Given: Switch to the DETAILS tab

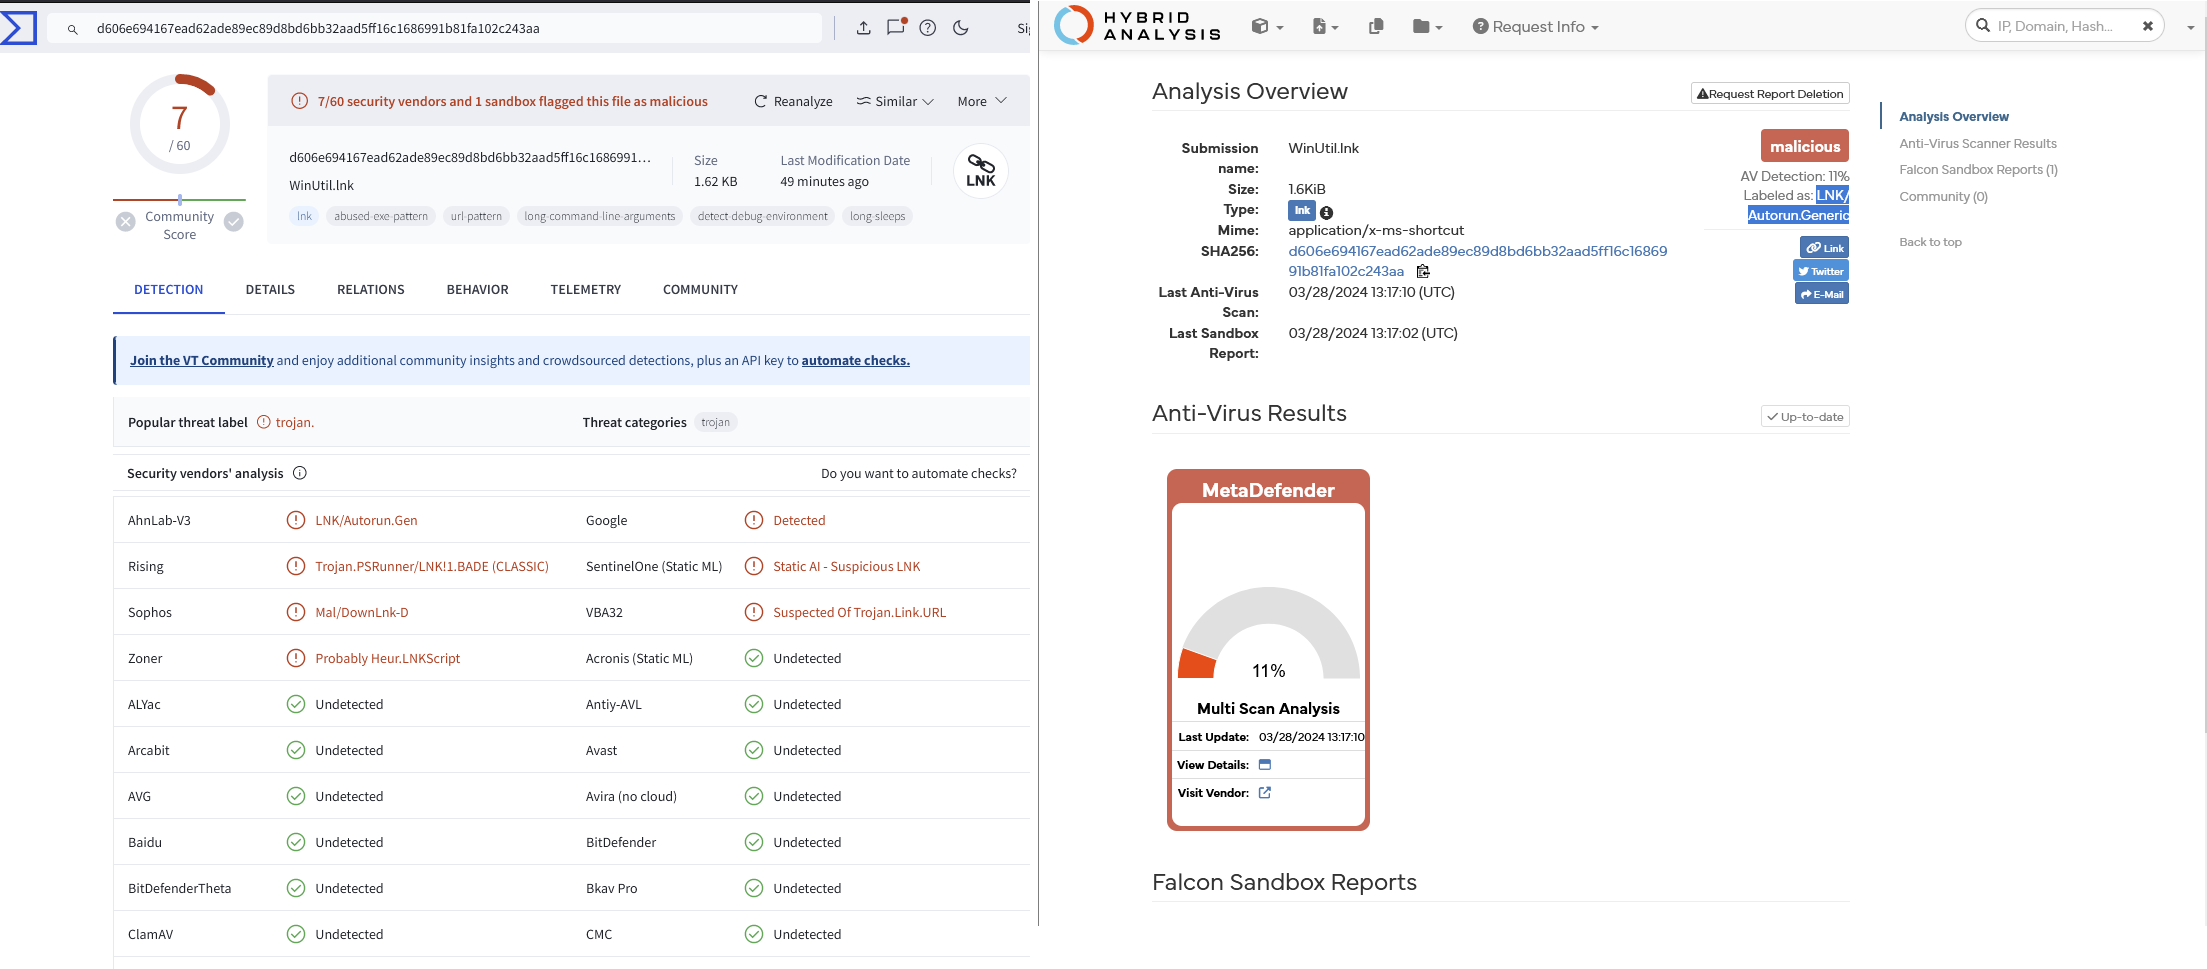Looking at the screenshot, I should point(270,290).
